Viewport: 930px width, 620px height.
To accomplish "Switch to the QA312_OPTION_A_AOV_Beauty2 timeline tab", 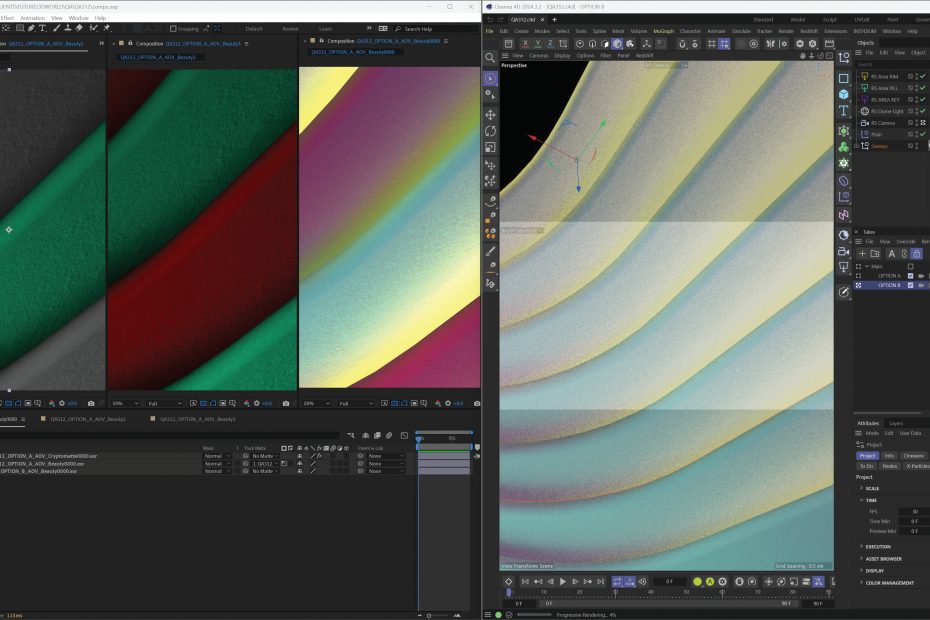I will point(88,419).
